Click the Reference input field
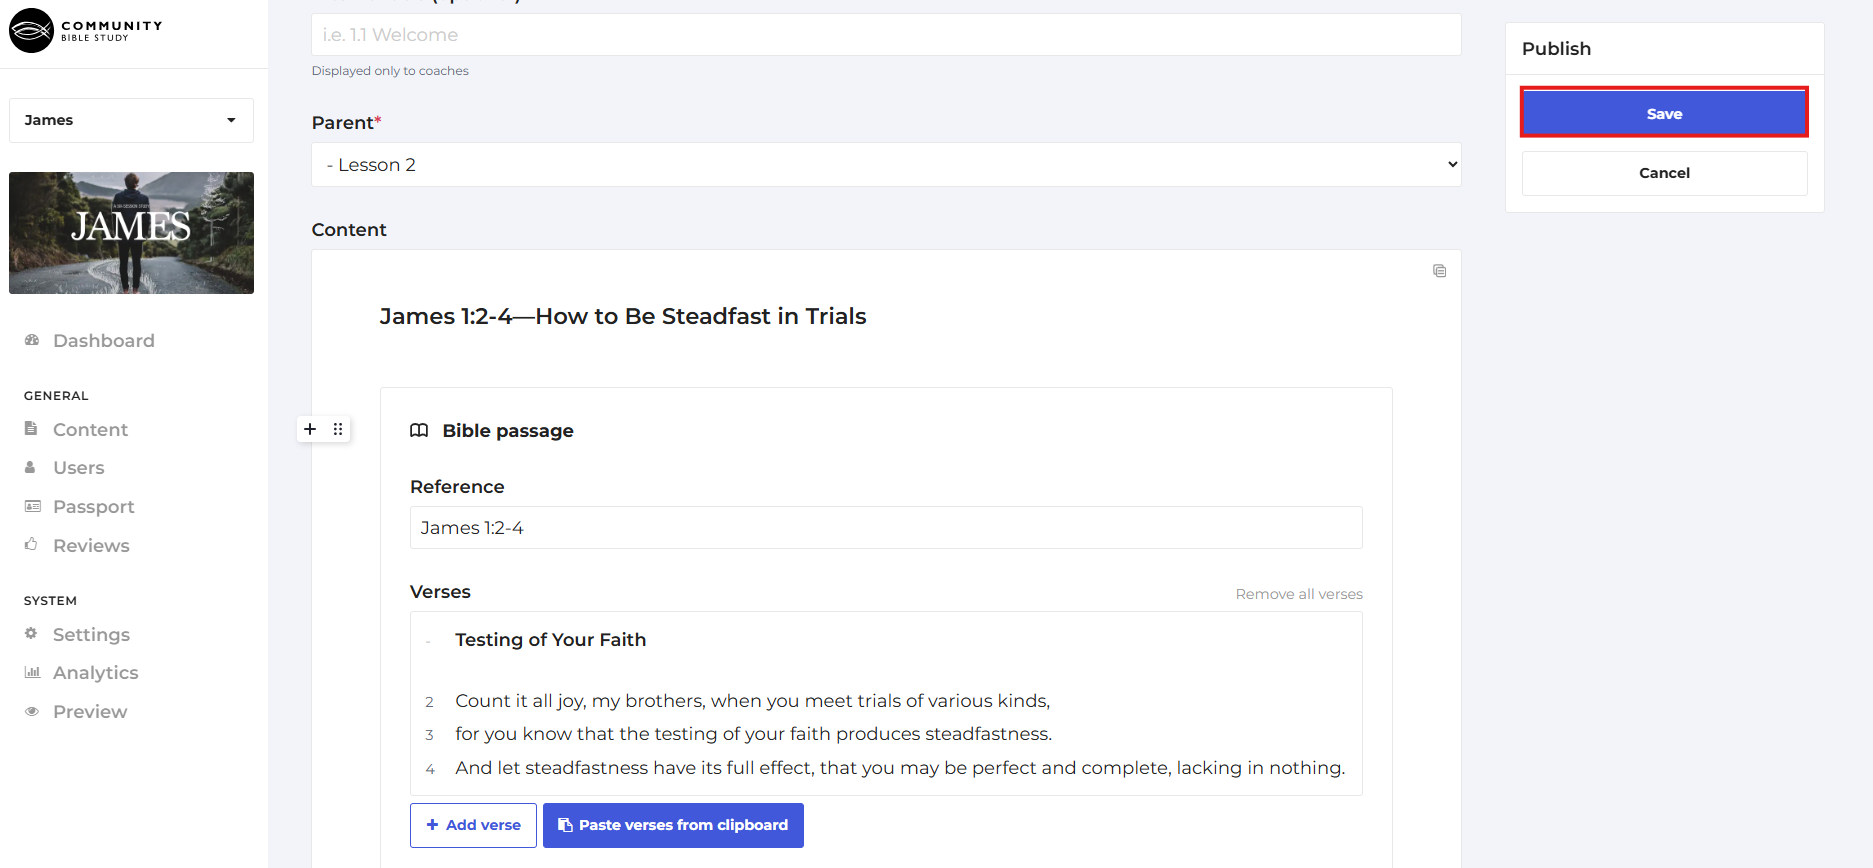Viewport: 1873px width, 868px height. click(x=885, y=528)
